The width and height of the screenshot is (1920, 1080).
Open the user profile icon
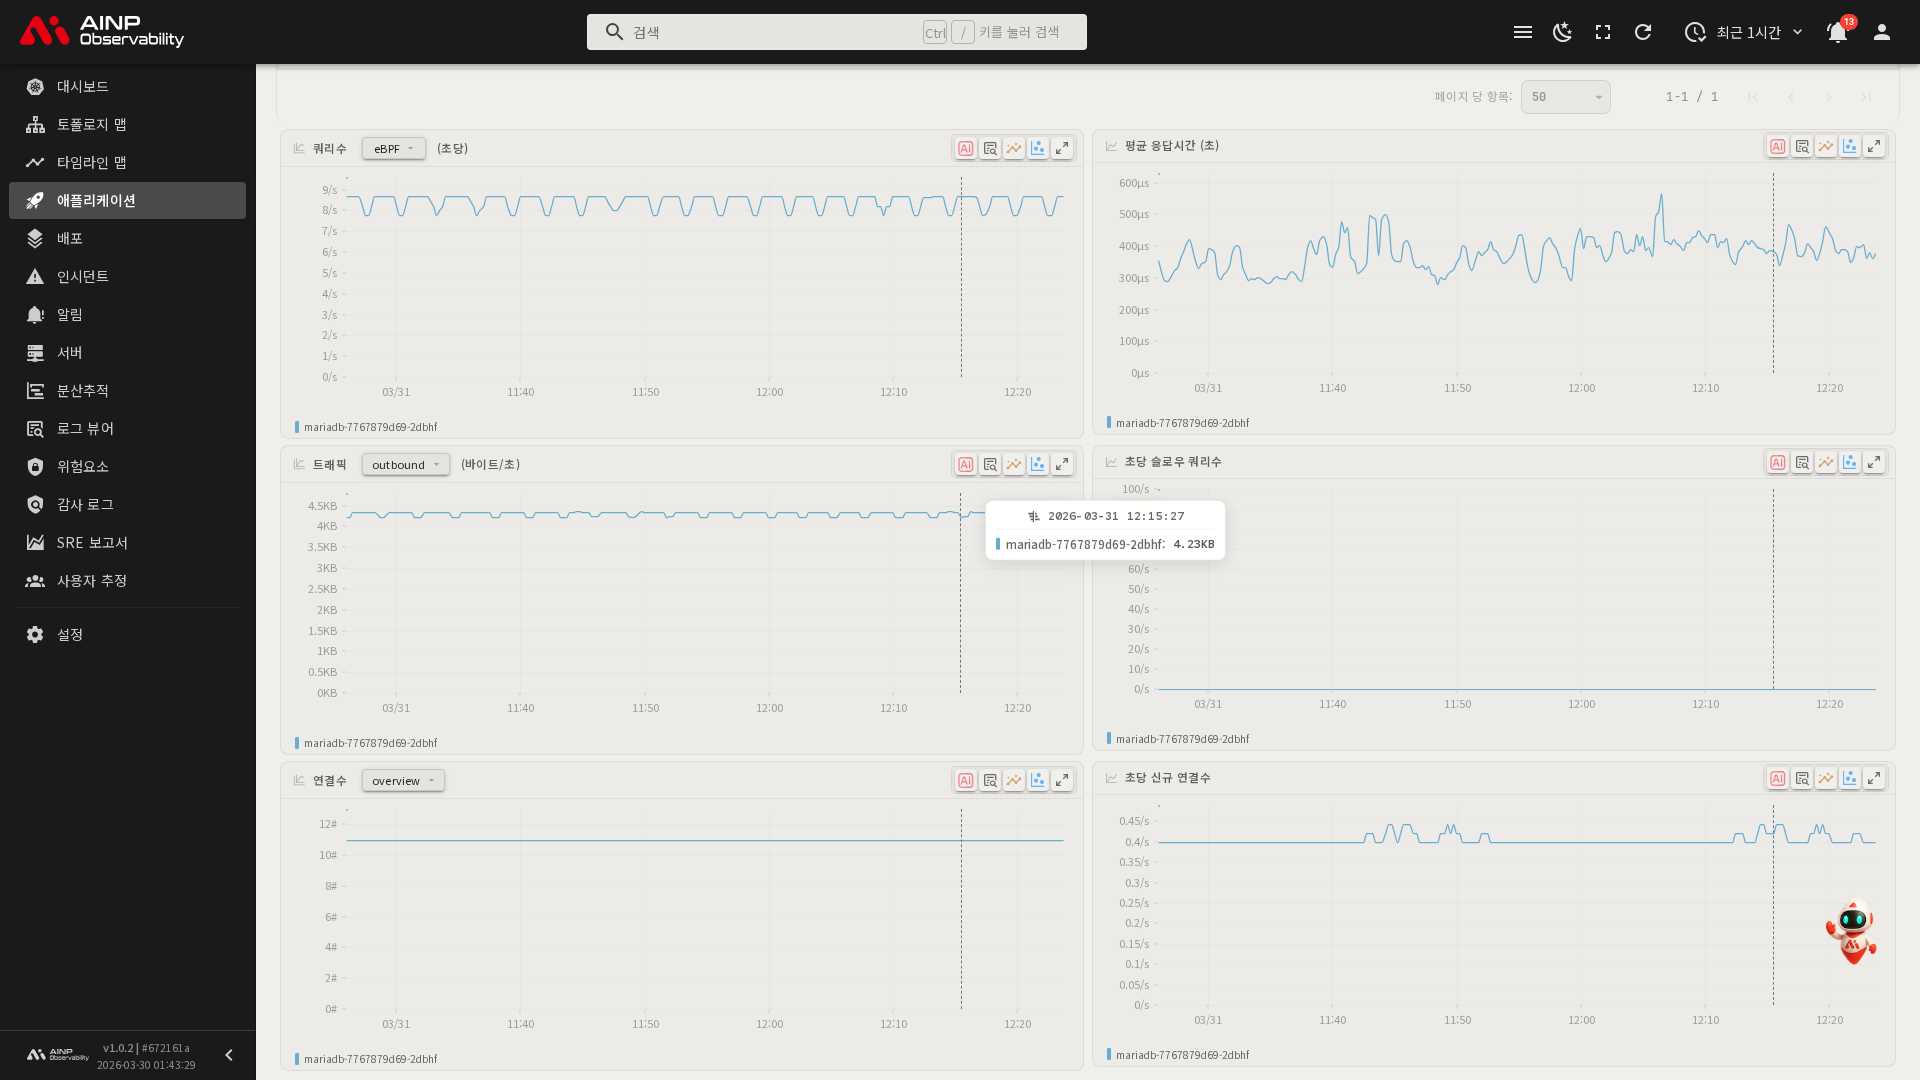[1882, 32]
